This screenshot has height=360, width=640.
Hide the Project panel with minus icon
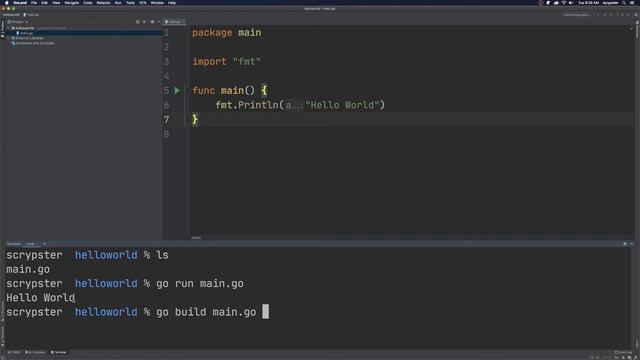158,22
